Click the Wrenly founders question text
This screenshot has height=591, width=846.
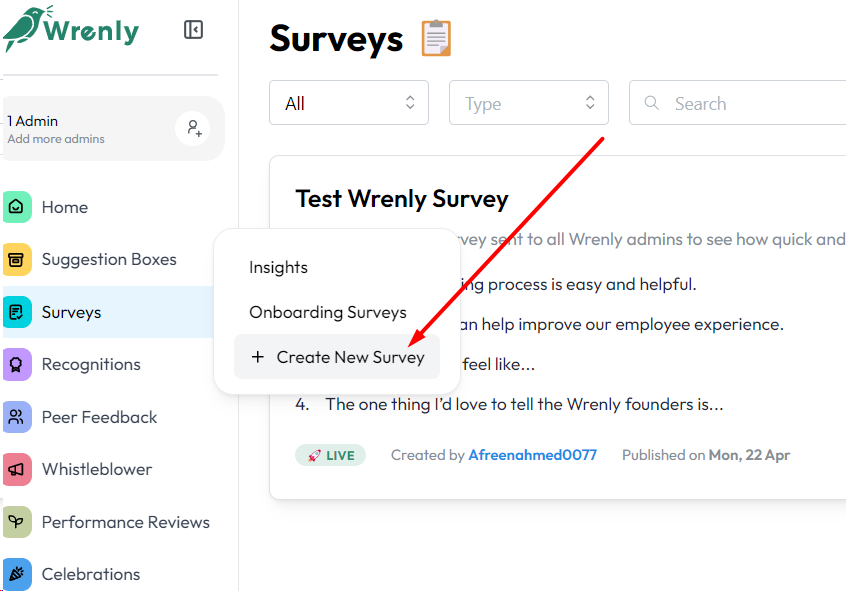coord(524,404)
